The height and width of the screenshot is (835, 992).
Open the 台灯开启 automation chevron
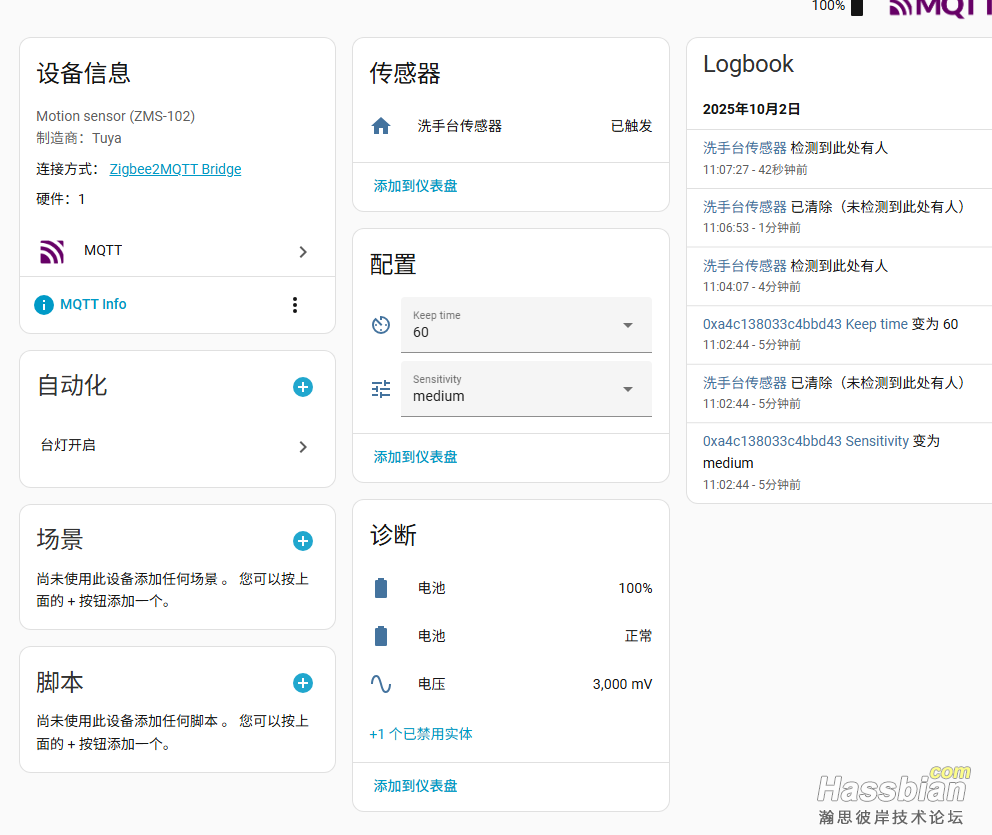pos(303,447)
